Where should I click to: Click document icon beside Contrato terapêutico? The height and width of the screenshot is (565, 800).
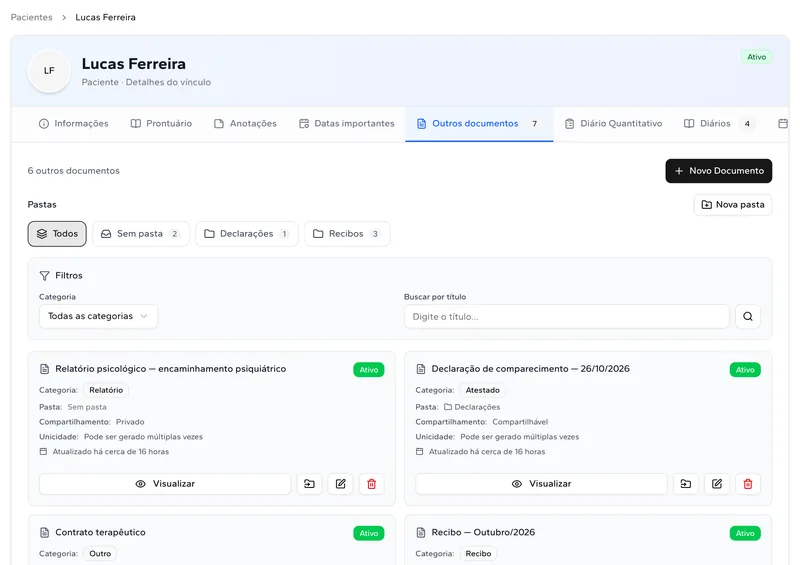[x=44, y=533]
